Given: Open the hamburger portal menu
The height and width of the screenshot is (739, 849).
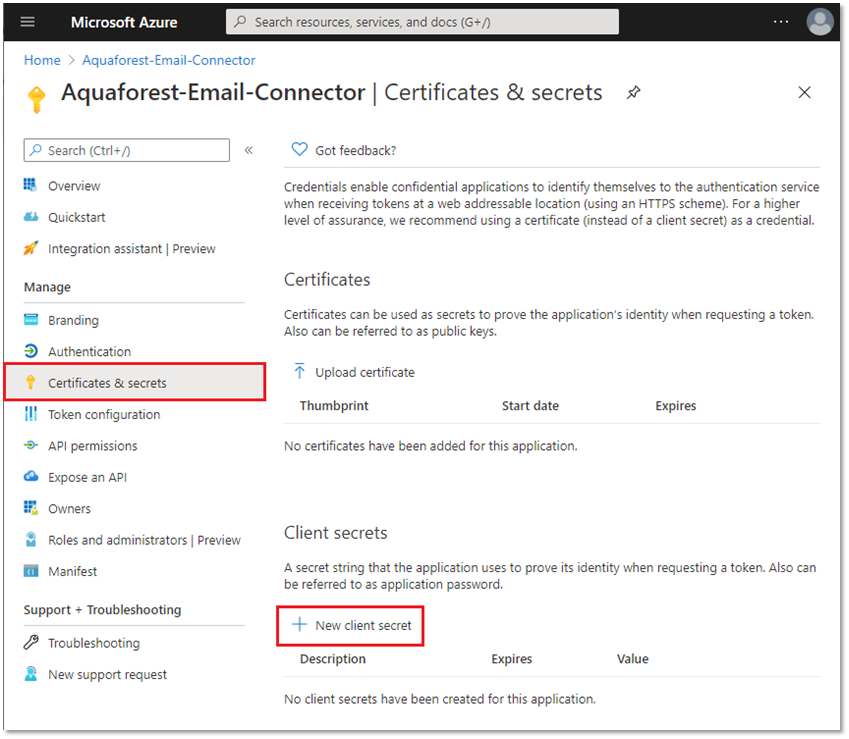Looking at the screenshot, I should pos(27,21).
